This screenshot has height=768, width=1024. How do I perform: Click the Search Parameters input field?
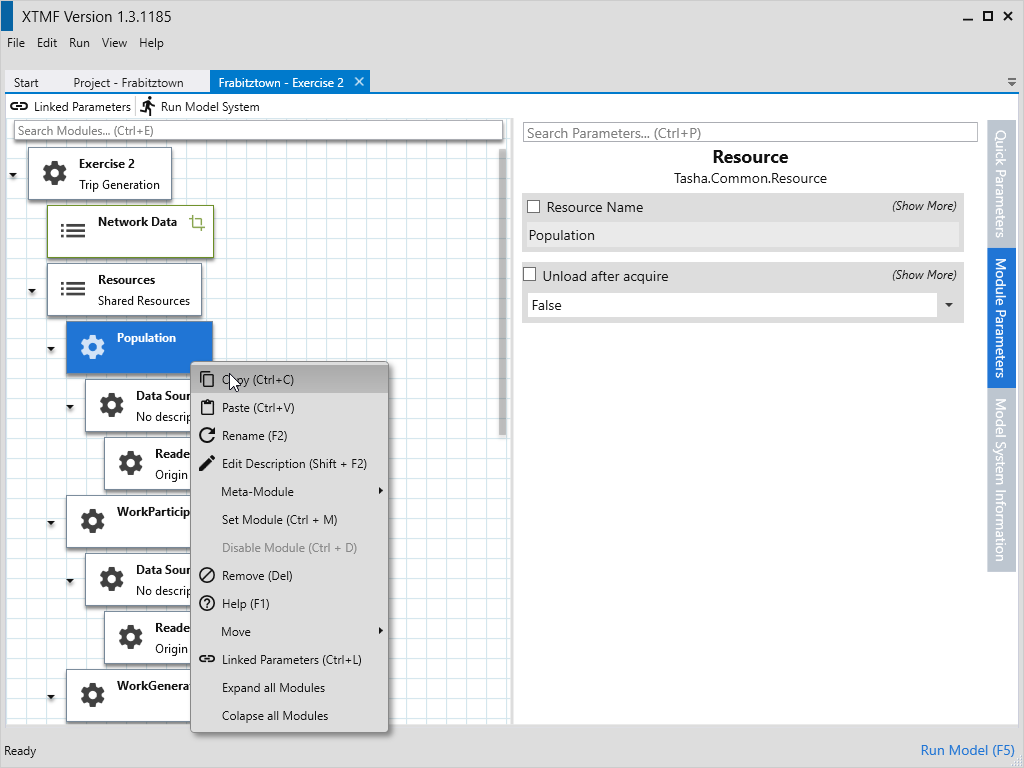pos(750,133)
